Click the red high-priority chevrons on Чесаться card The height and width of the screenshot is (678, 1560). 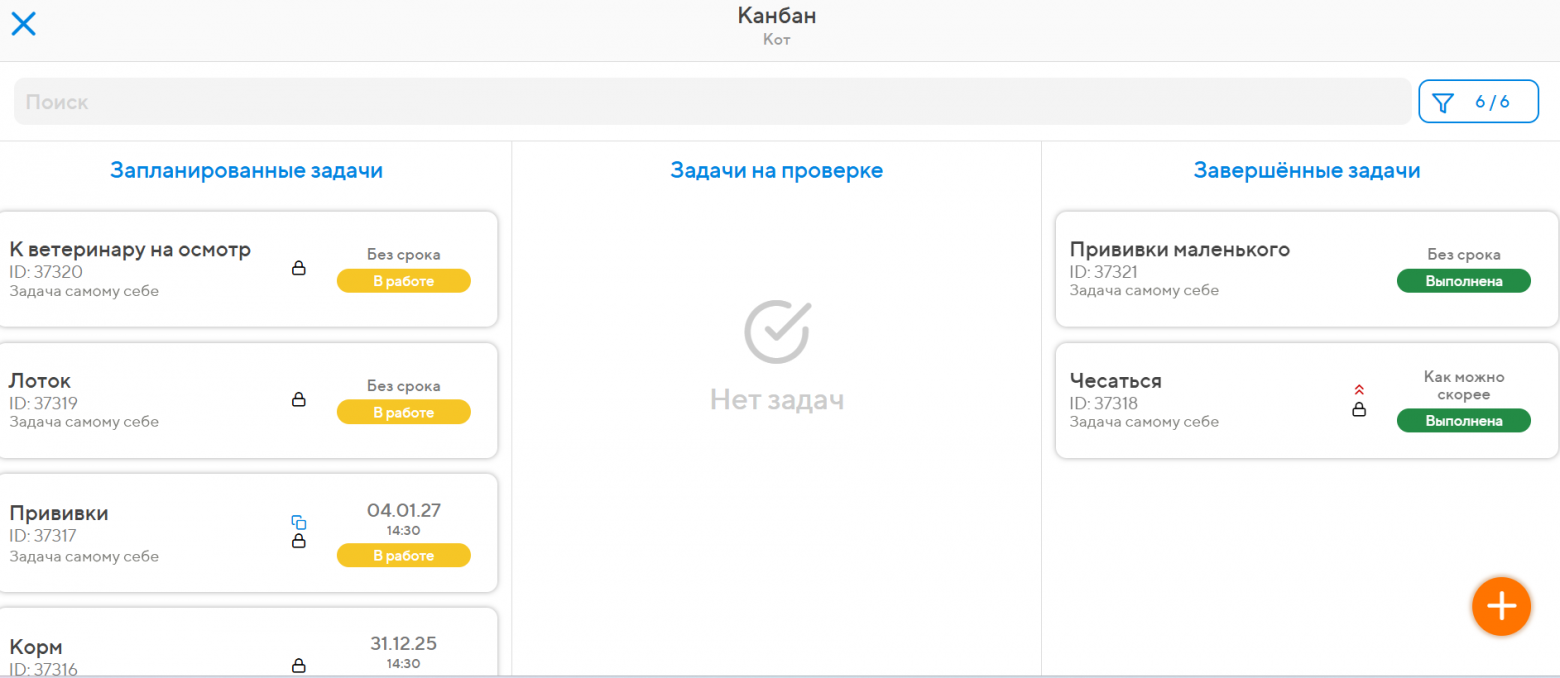(1360, 390)
